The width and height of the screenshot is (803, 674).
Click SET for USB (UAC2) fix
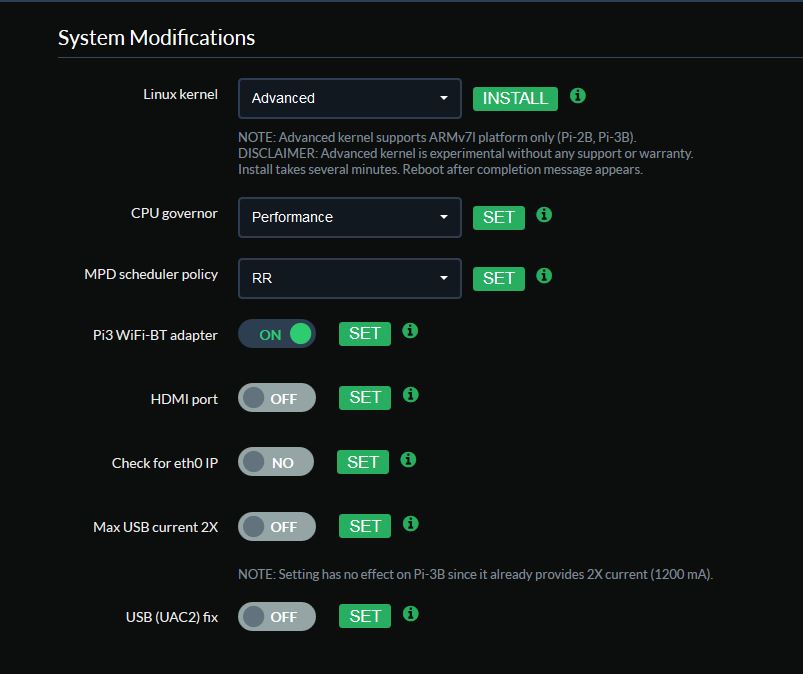[365, 616]
